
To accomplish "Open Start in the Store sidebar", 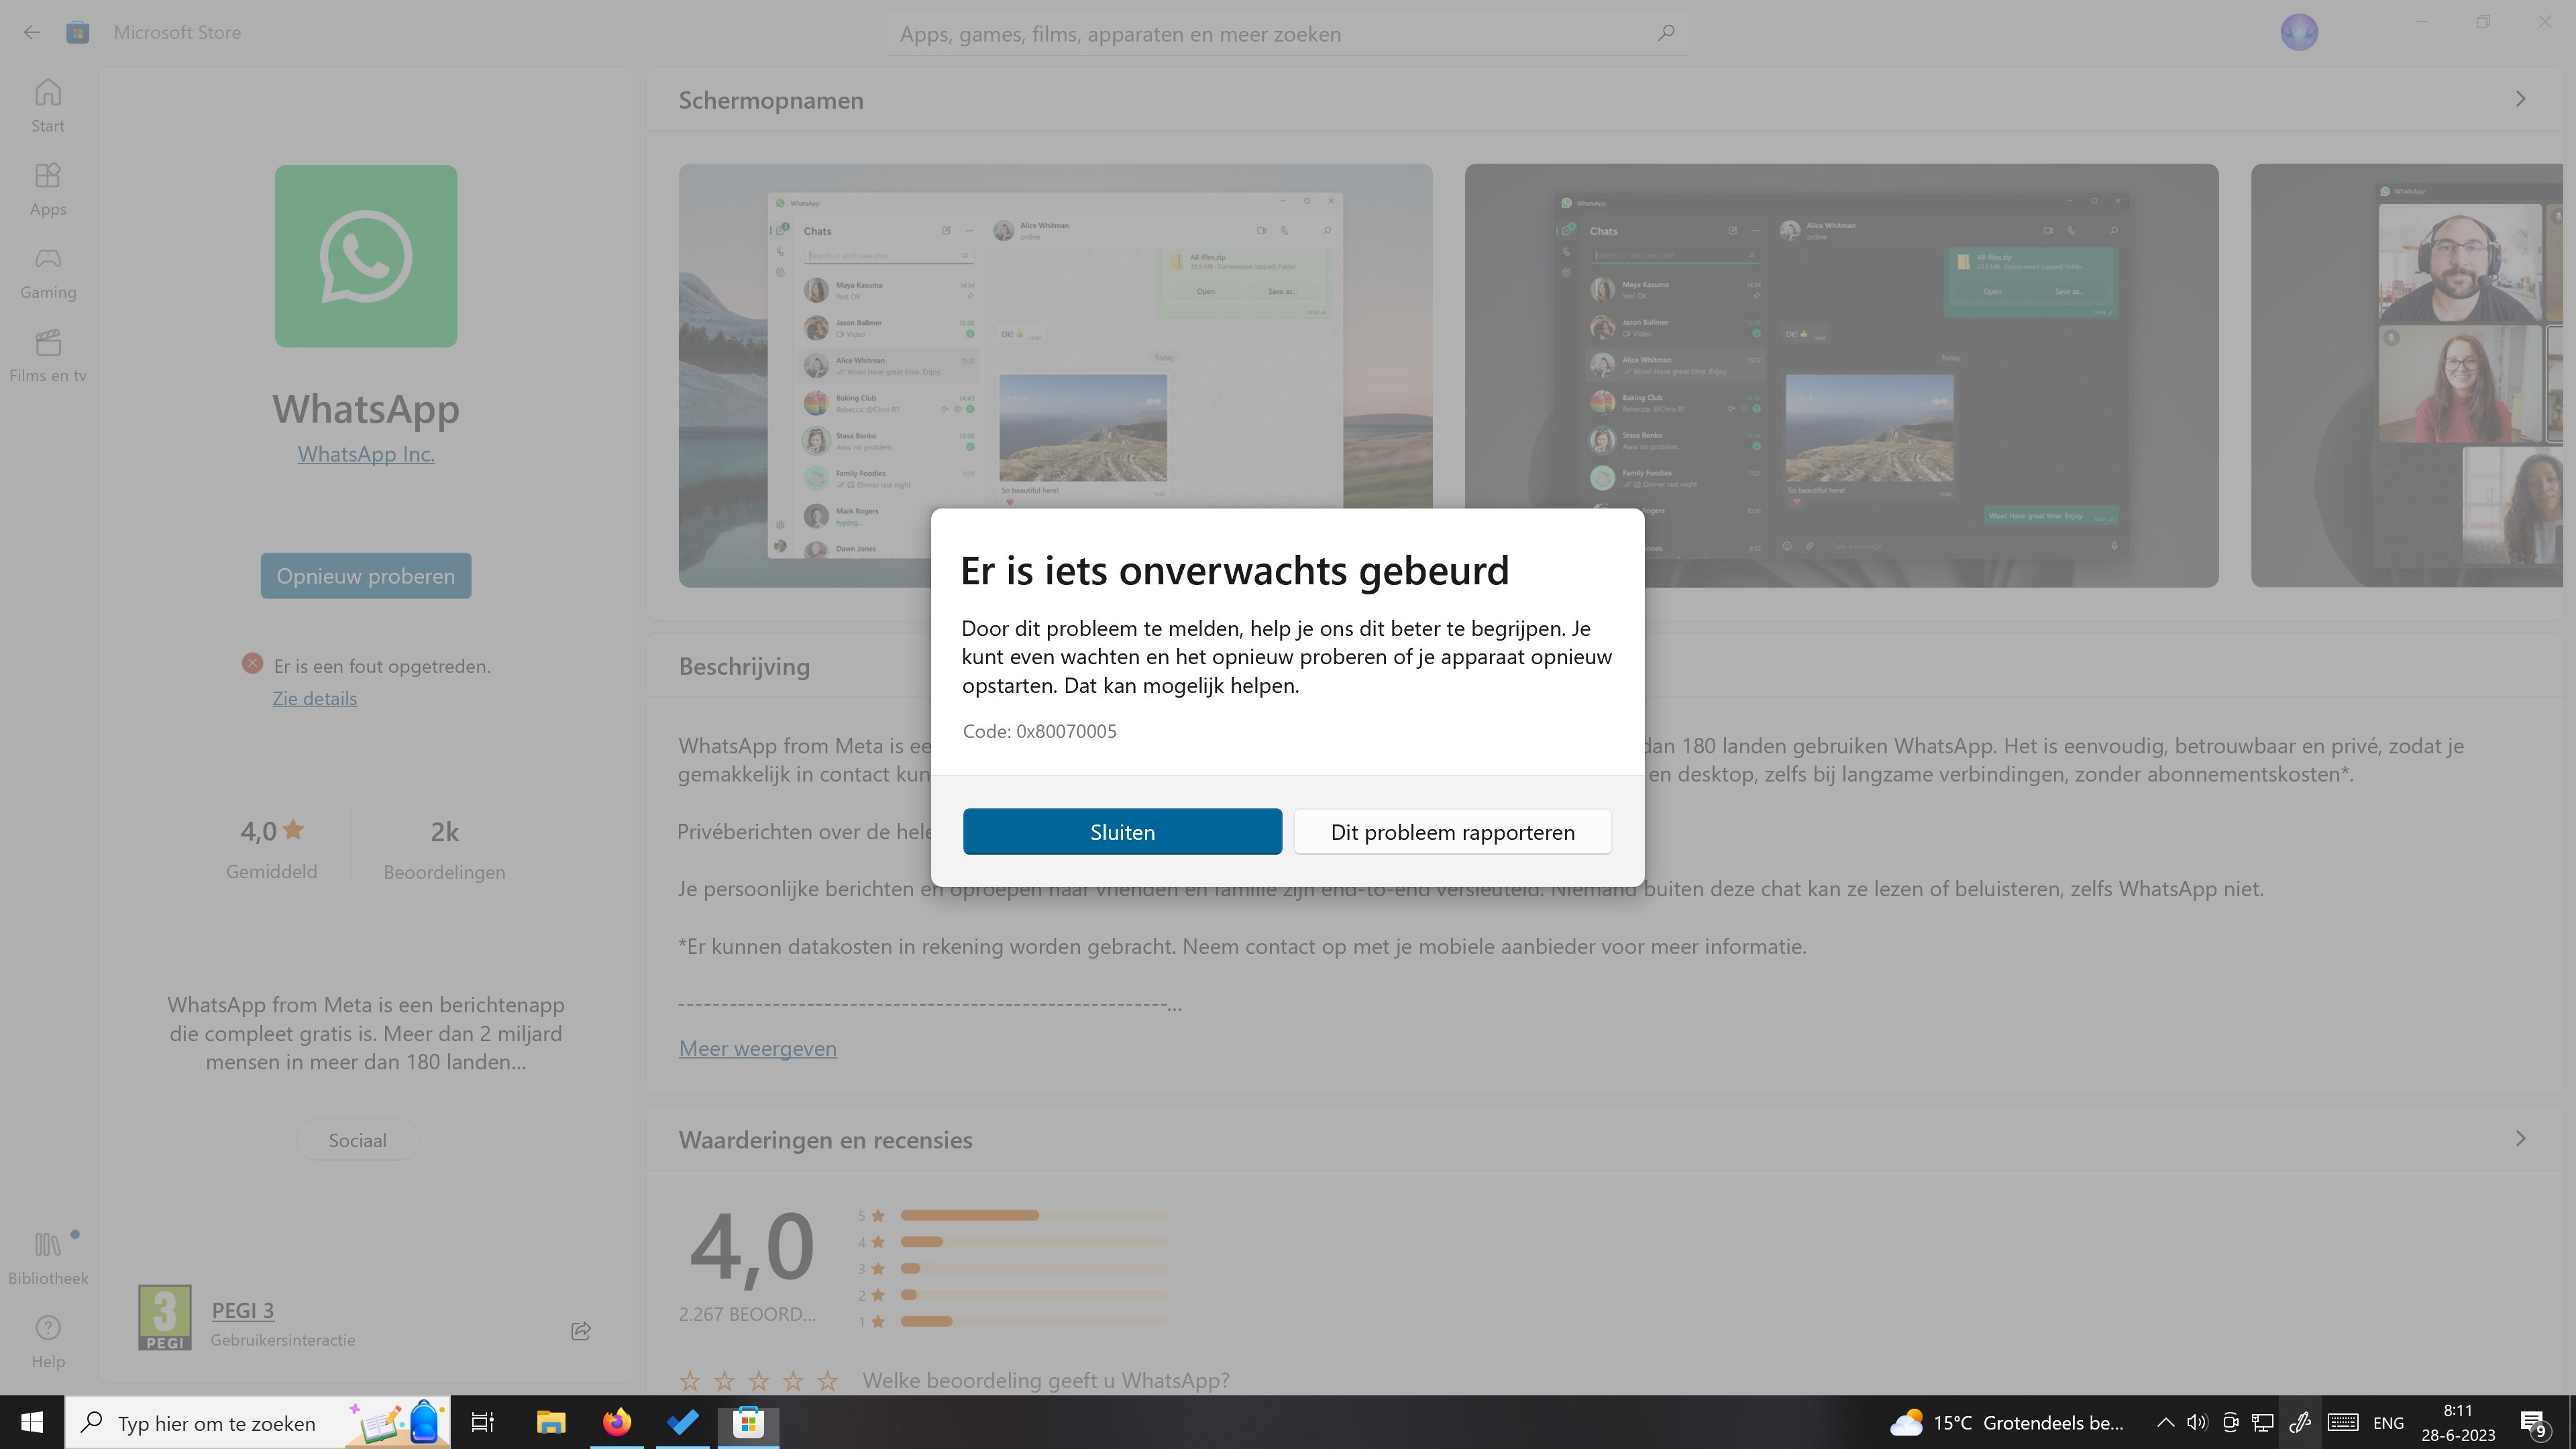I will point(47,106).
